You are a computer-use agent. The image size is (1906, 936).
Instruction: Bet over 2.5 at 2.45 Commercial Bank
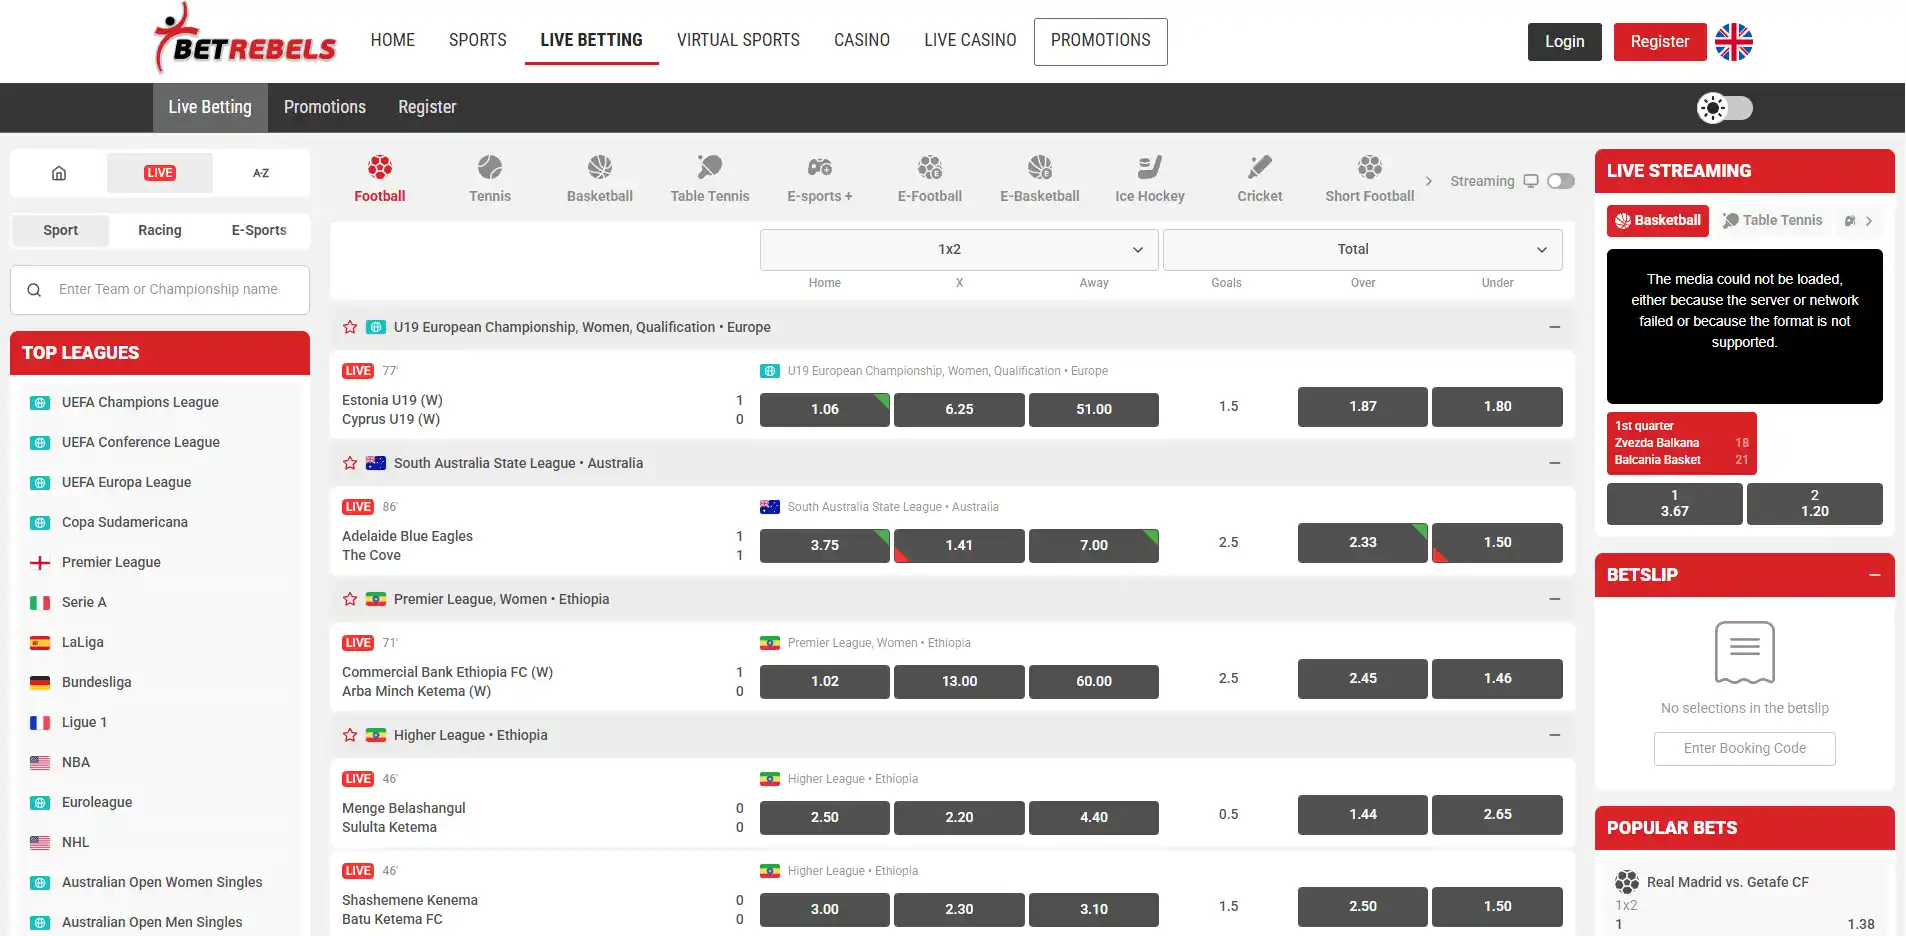pyautogui.click(x=1363, y=678)
